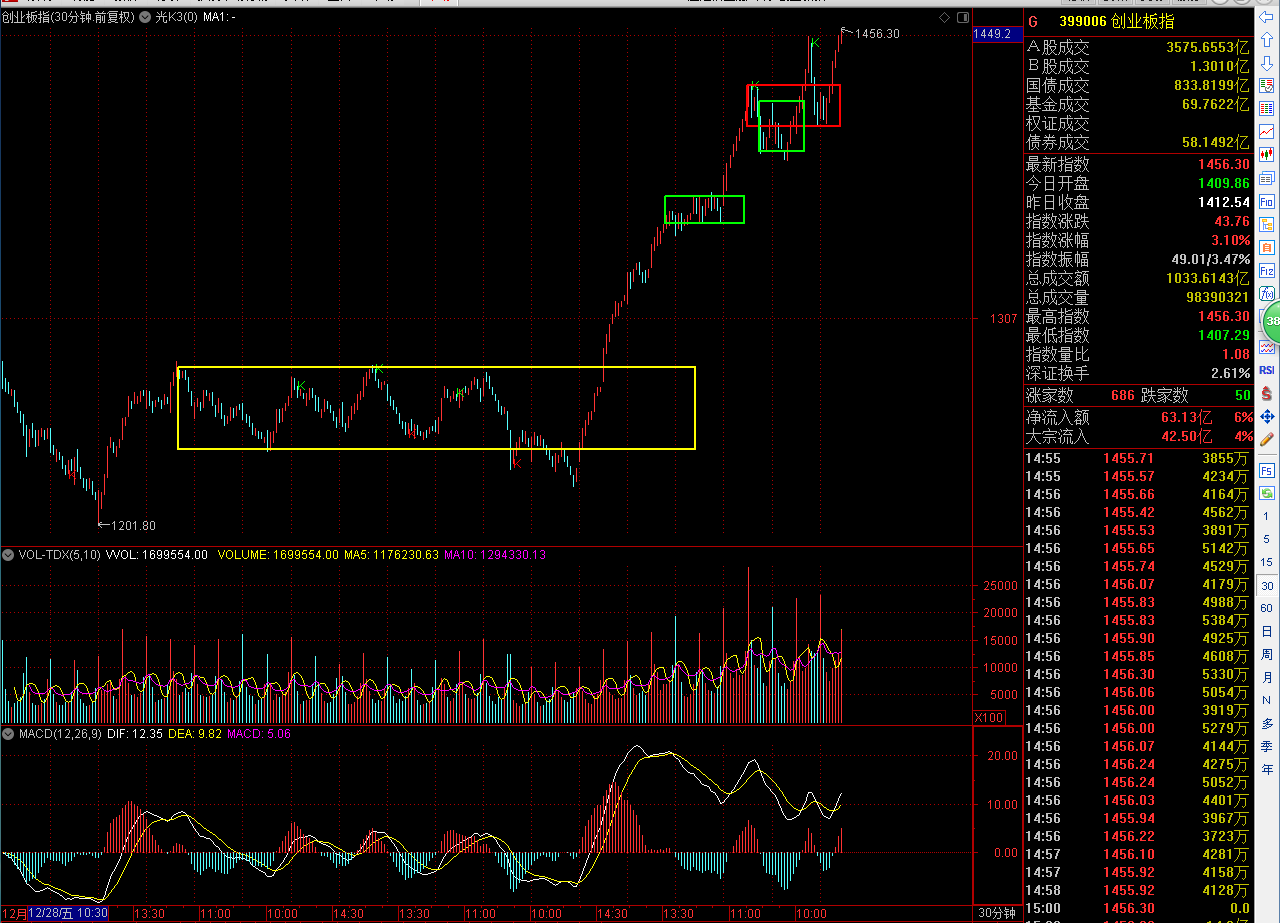Switch to yearly 年 period

tap(1267, 769)
